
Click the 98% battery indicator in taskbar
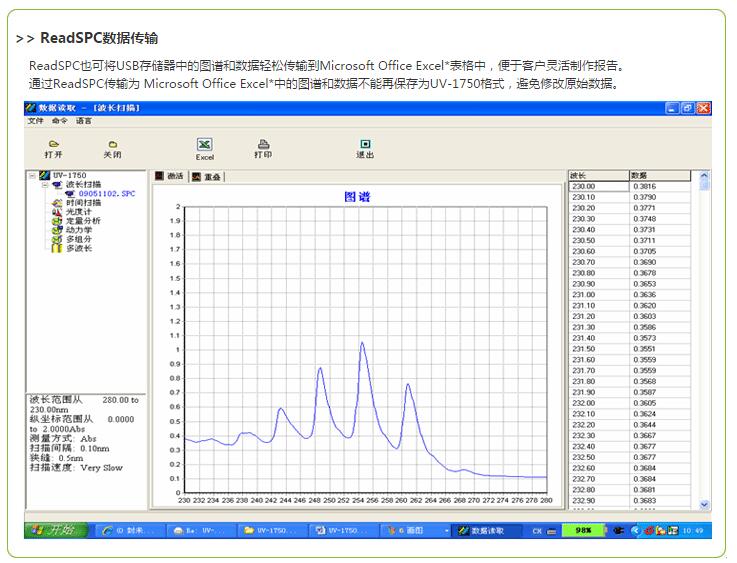tap(584, 531)
